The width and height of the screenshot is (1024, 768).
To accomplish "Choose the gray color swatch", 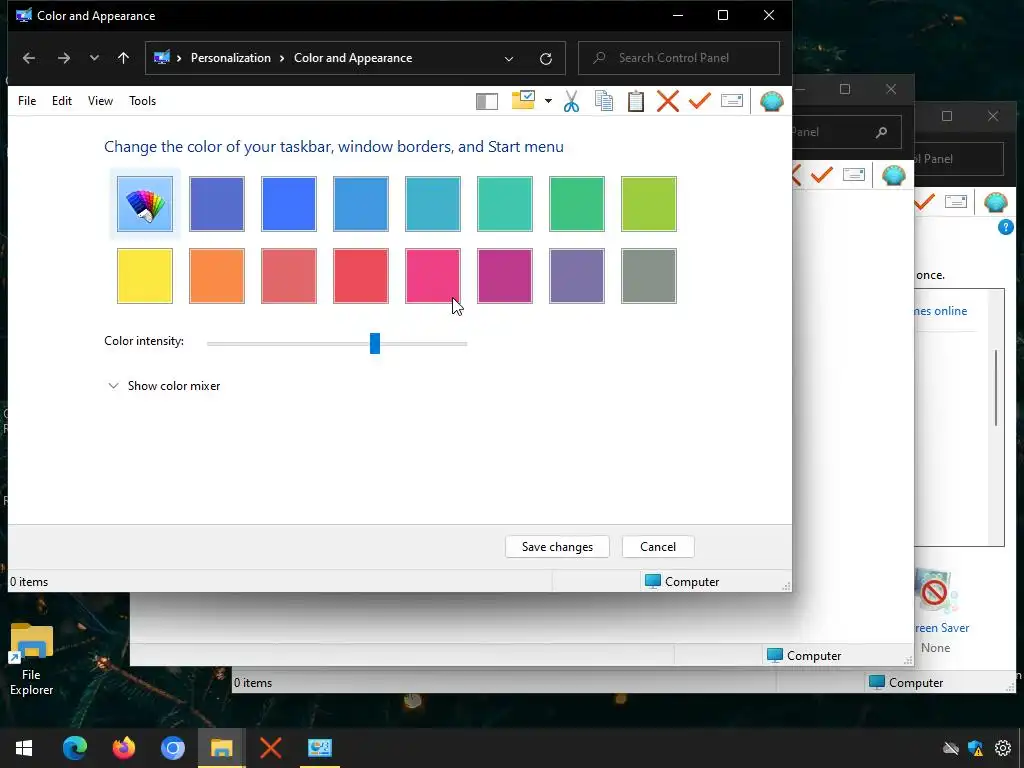I will click(x=648, y=276).
